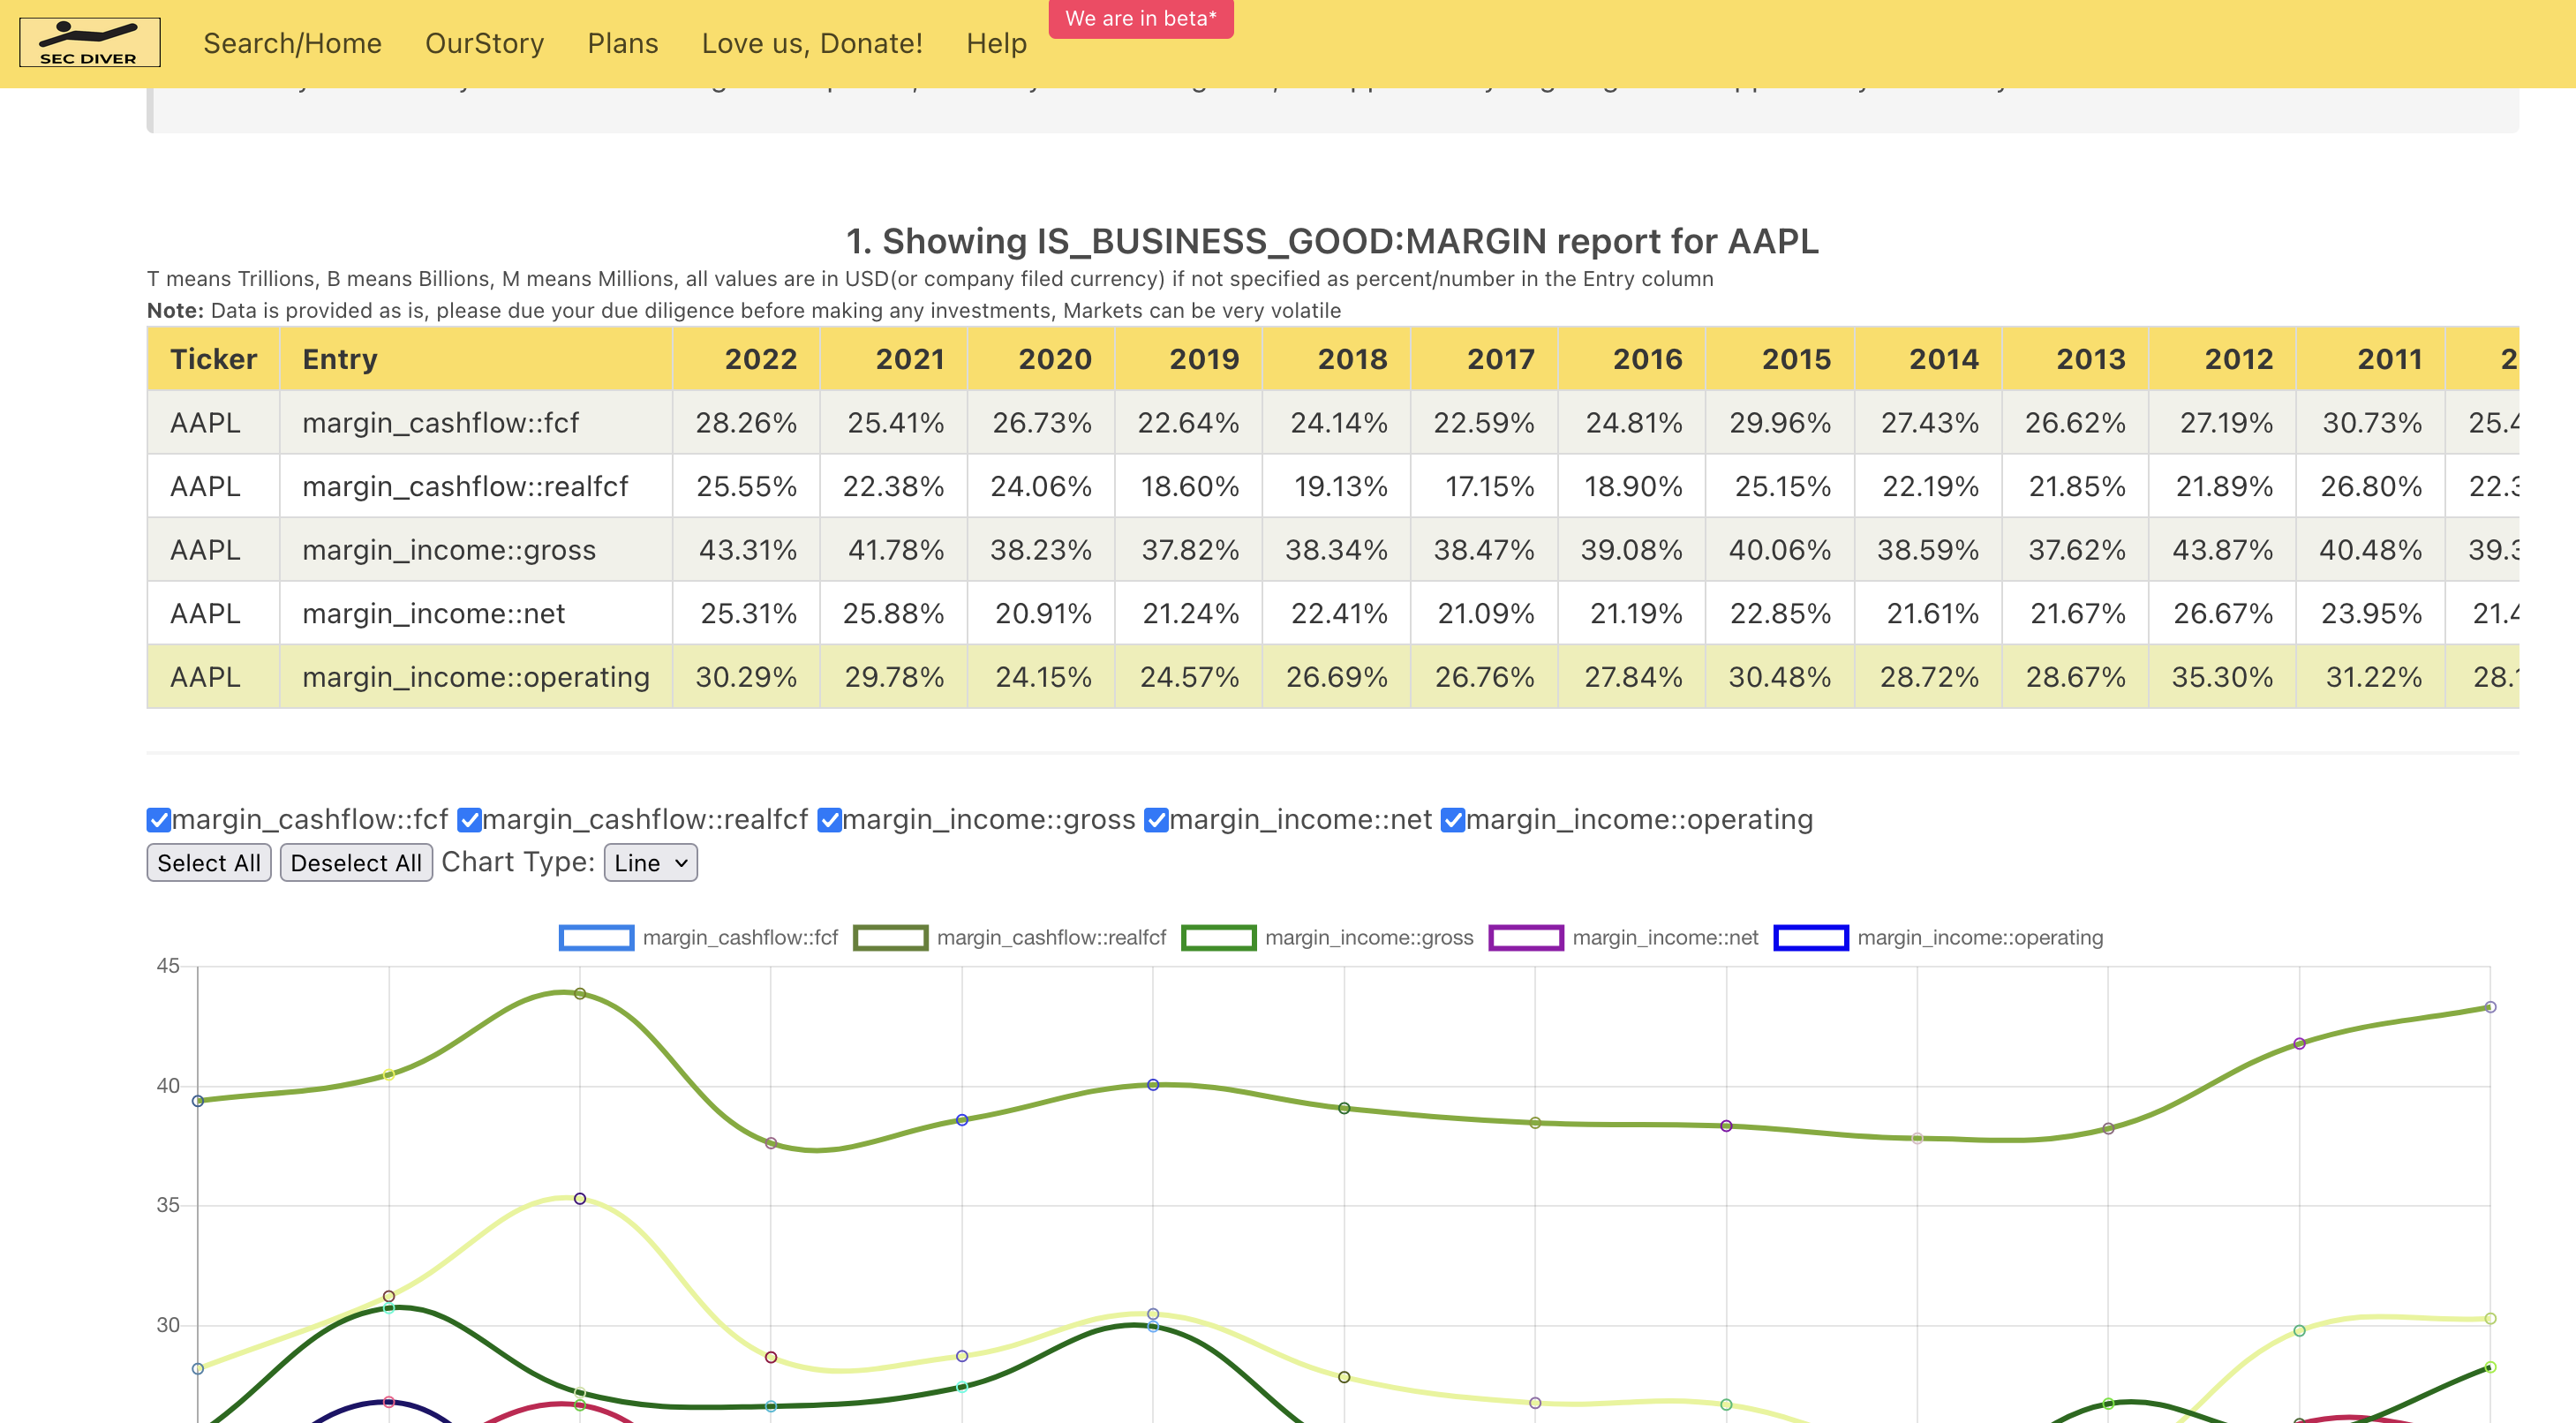Uncheck the margin_cashflow::fcf checkbox
This screenshot has height=1423, width=2576.
(159, 820)
